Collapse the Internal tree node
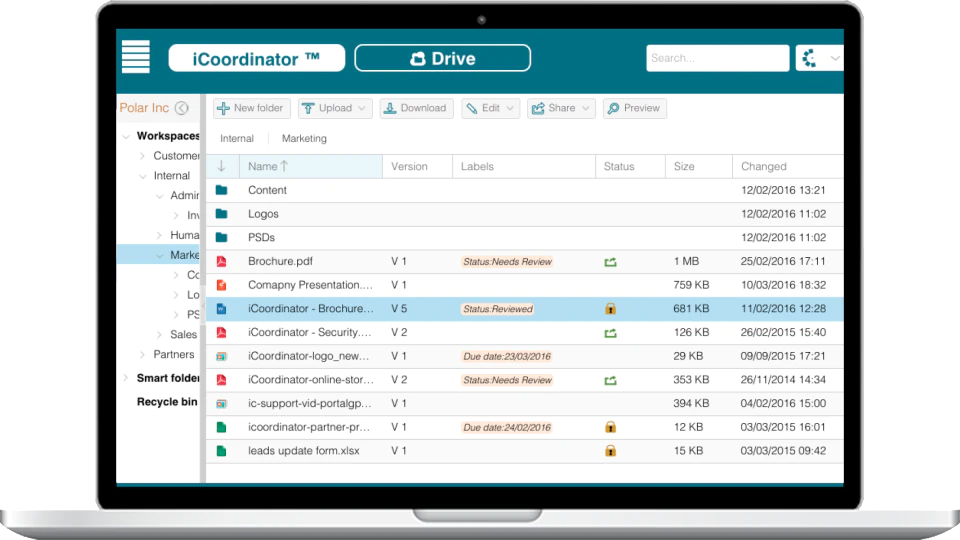 coord(142,176)
